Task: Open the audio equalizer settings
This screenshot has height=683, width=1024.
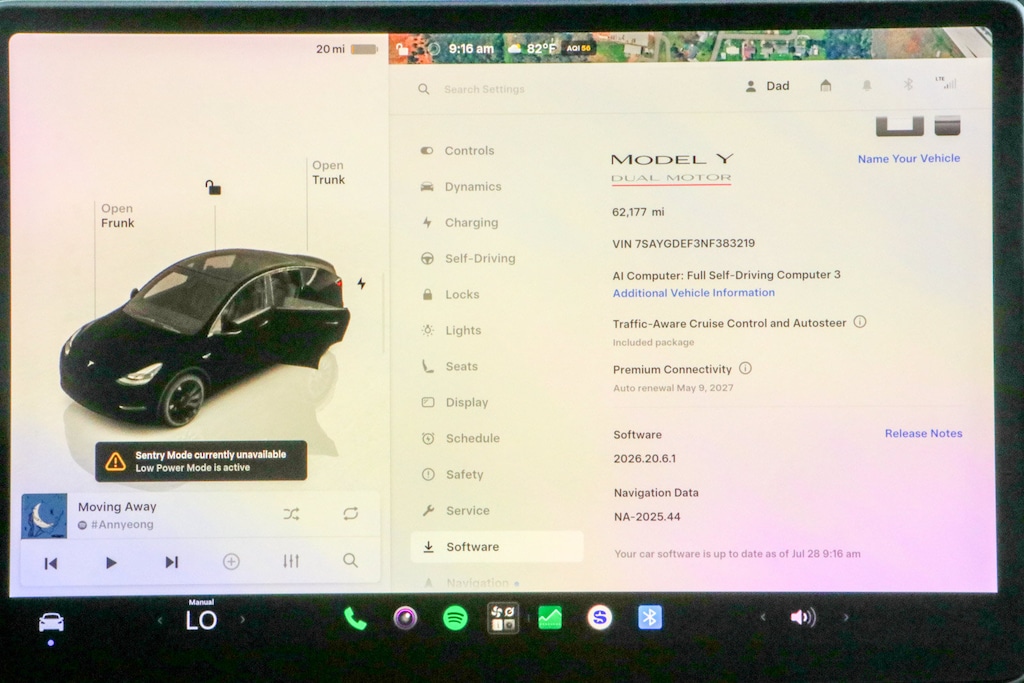Action: coord(291,561)
